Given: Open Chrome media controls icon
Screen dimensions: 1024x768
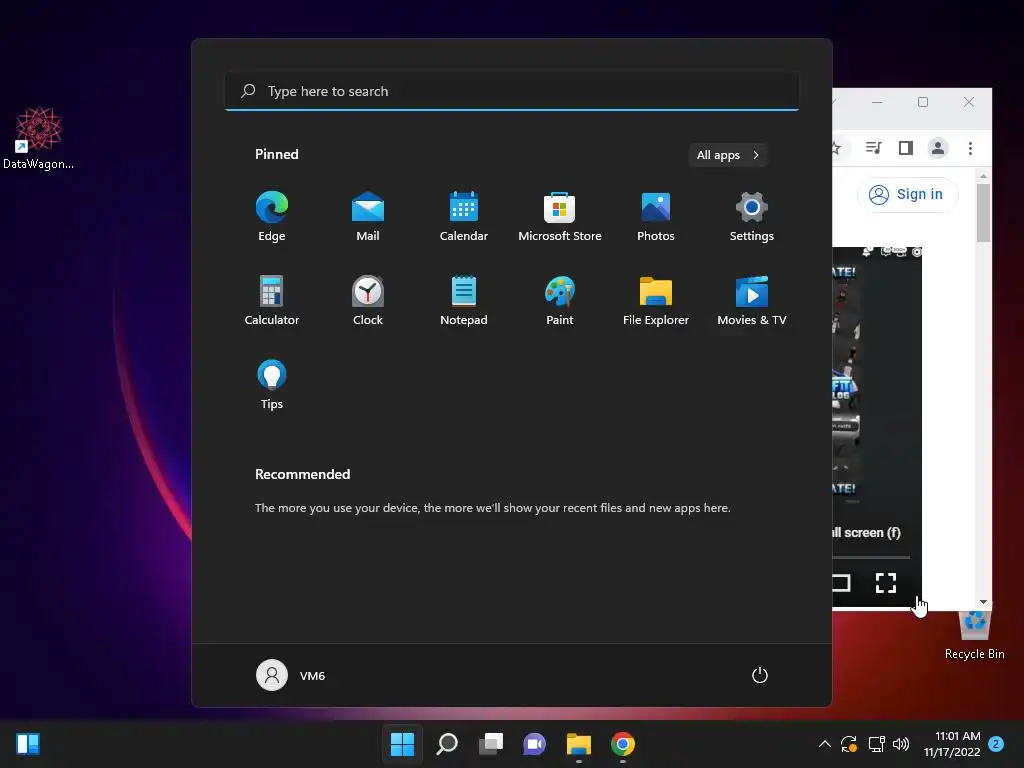Looking at the screenshot, I should (874, 148).
